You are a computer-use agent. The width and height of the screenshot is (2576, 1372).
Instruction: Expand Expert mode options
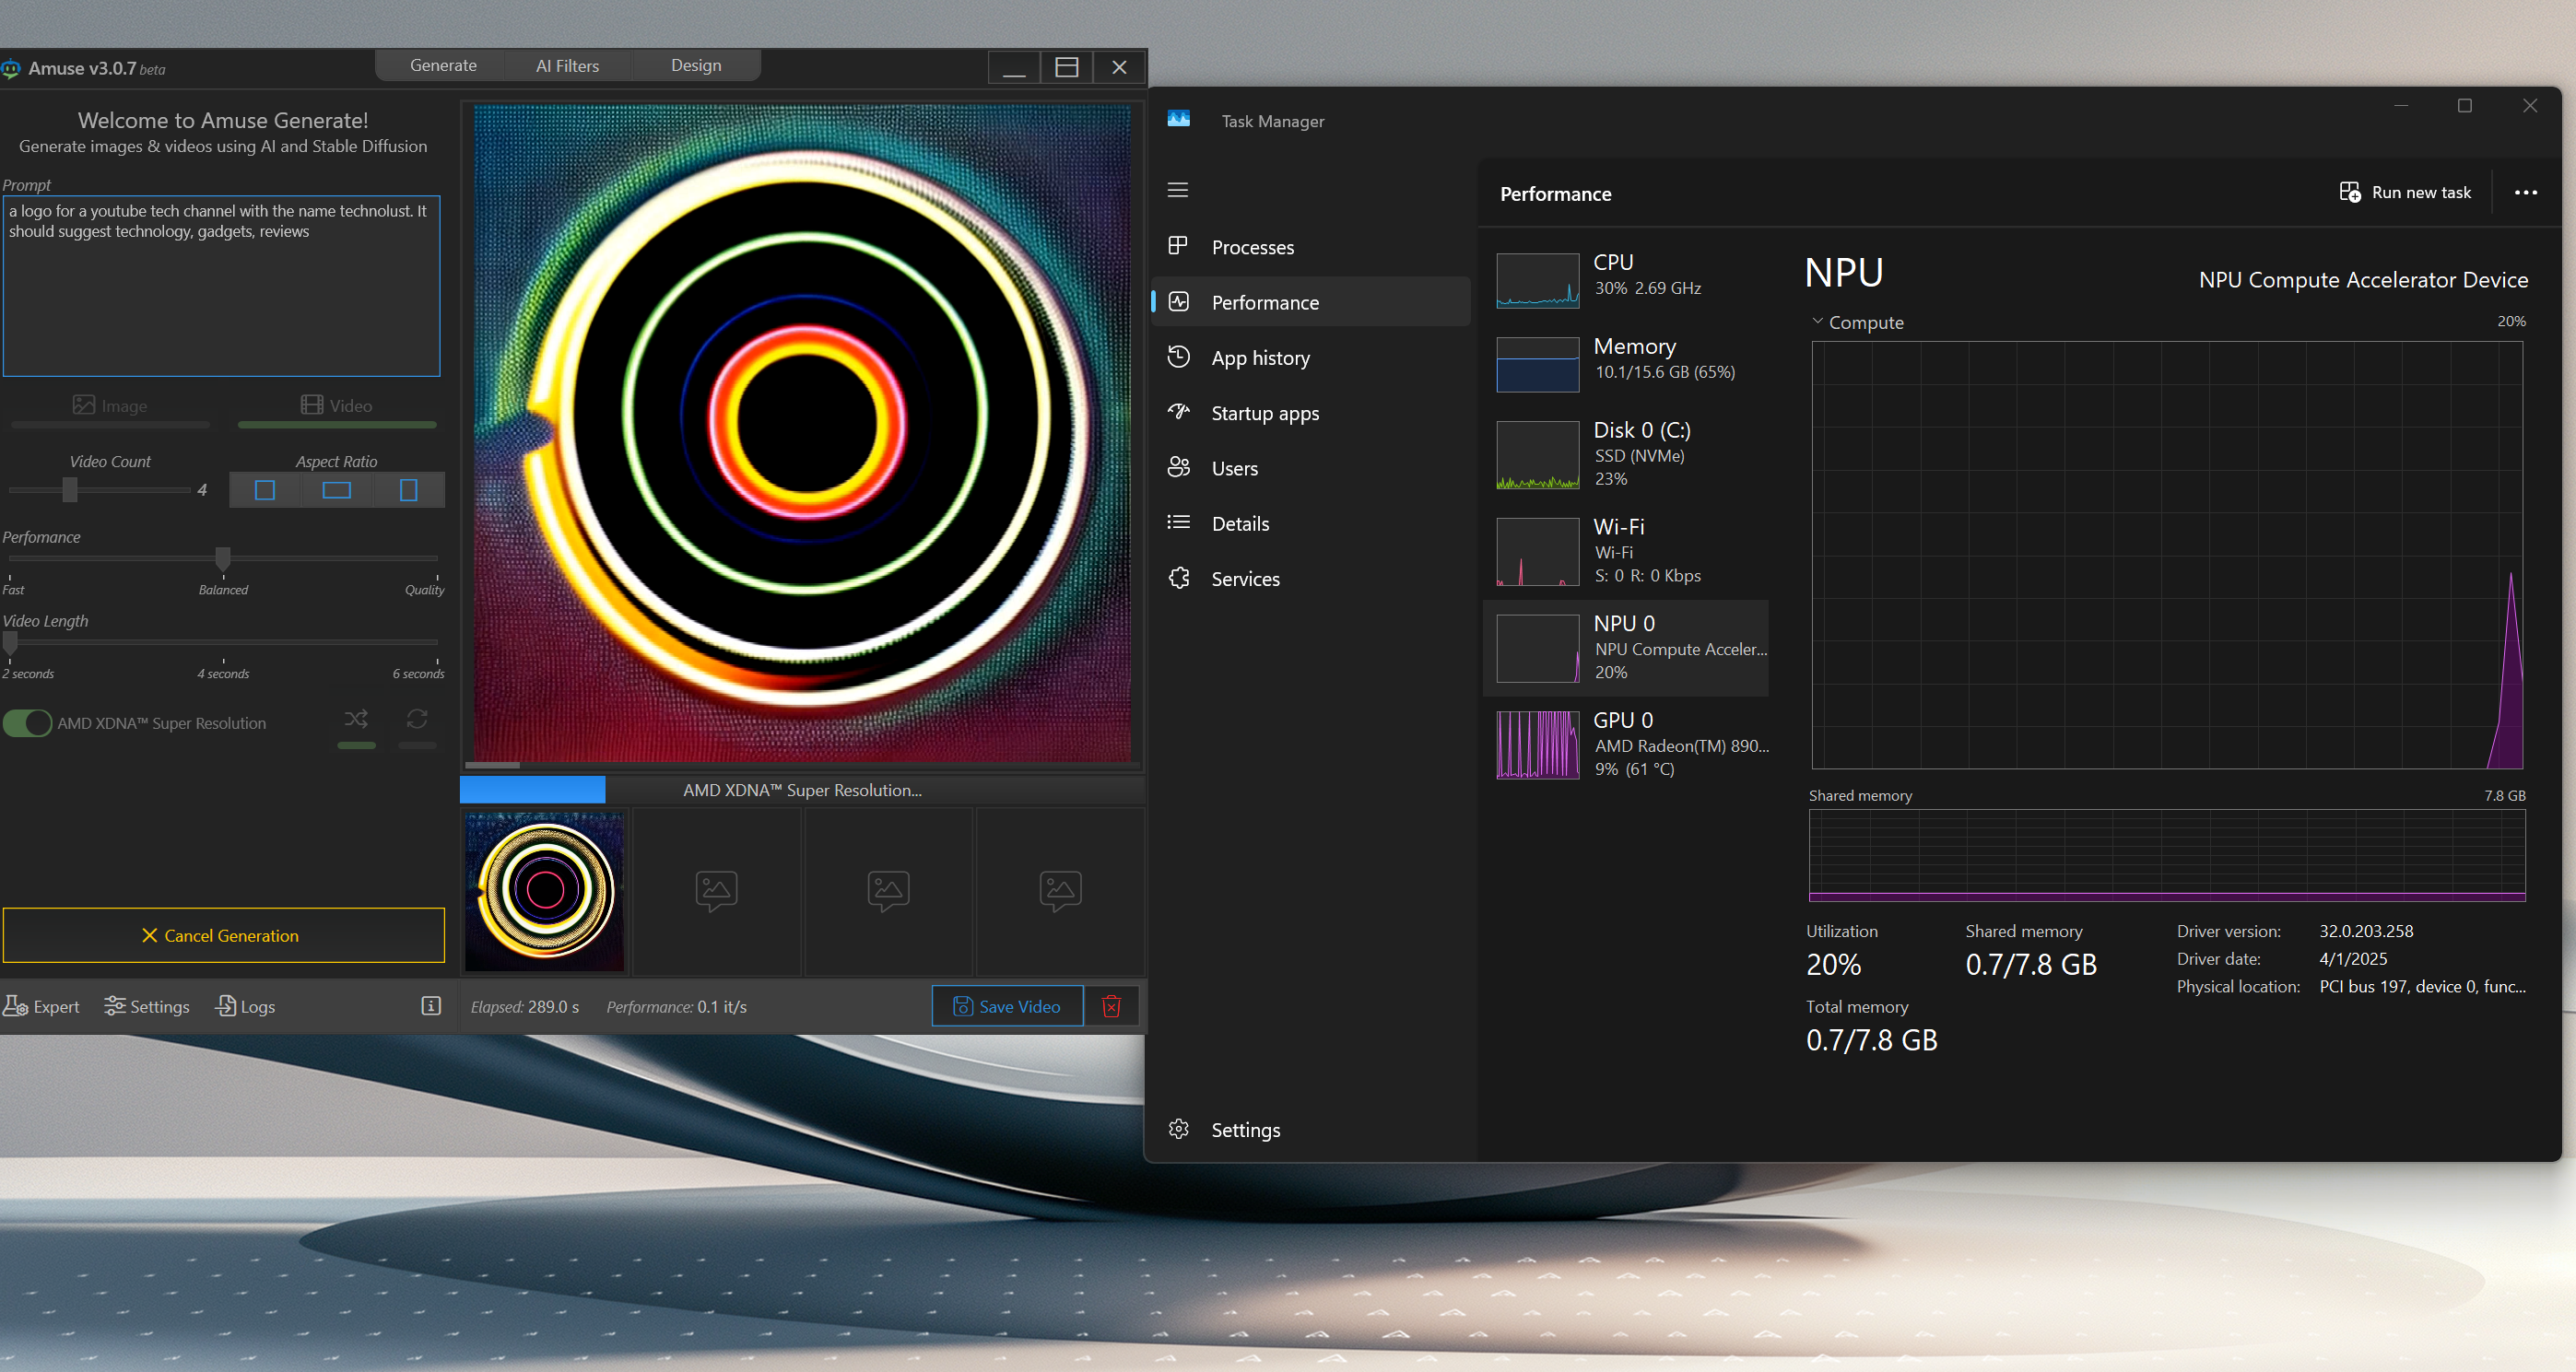pyautogui.click(x=42, y=1006)
